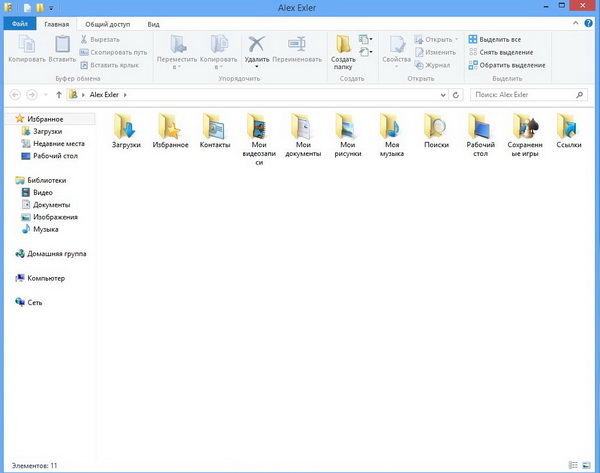Open the Мои видеозаписи folder icon
600x473 pixels.
pos(258,126)
